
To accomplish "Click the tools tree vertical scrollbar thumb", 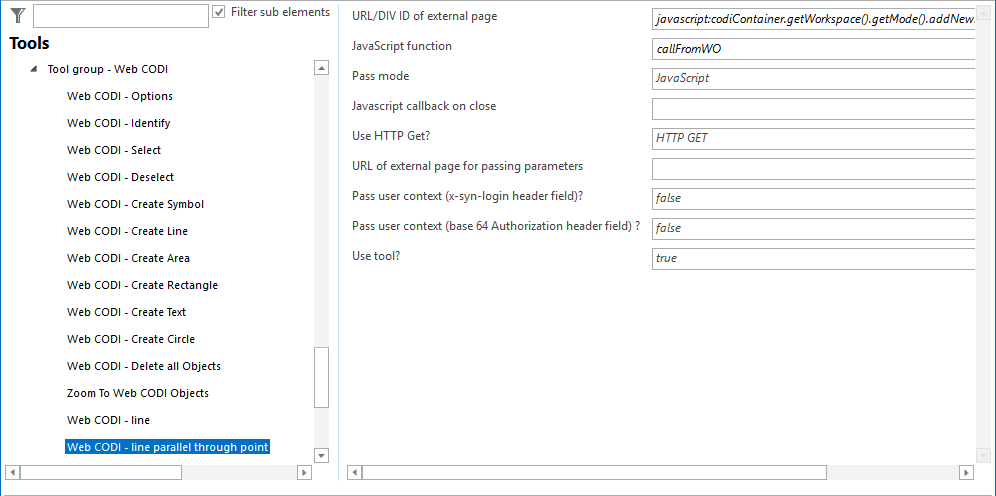I will [321, 377].
